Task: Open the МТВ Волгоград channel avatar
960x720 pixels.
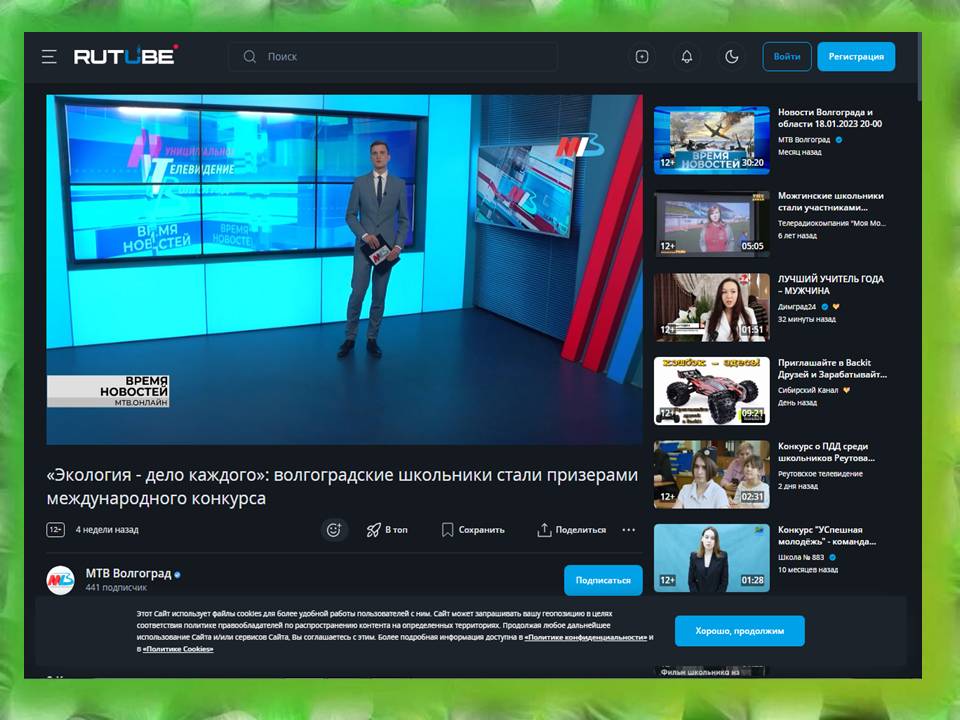Action: [x=61, y=580]
